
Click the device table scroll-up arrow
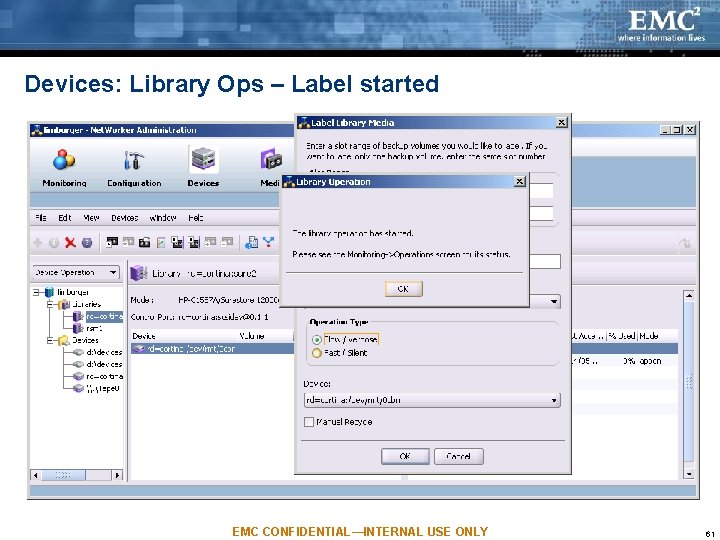[689, 295]
